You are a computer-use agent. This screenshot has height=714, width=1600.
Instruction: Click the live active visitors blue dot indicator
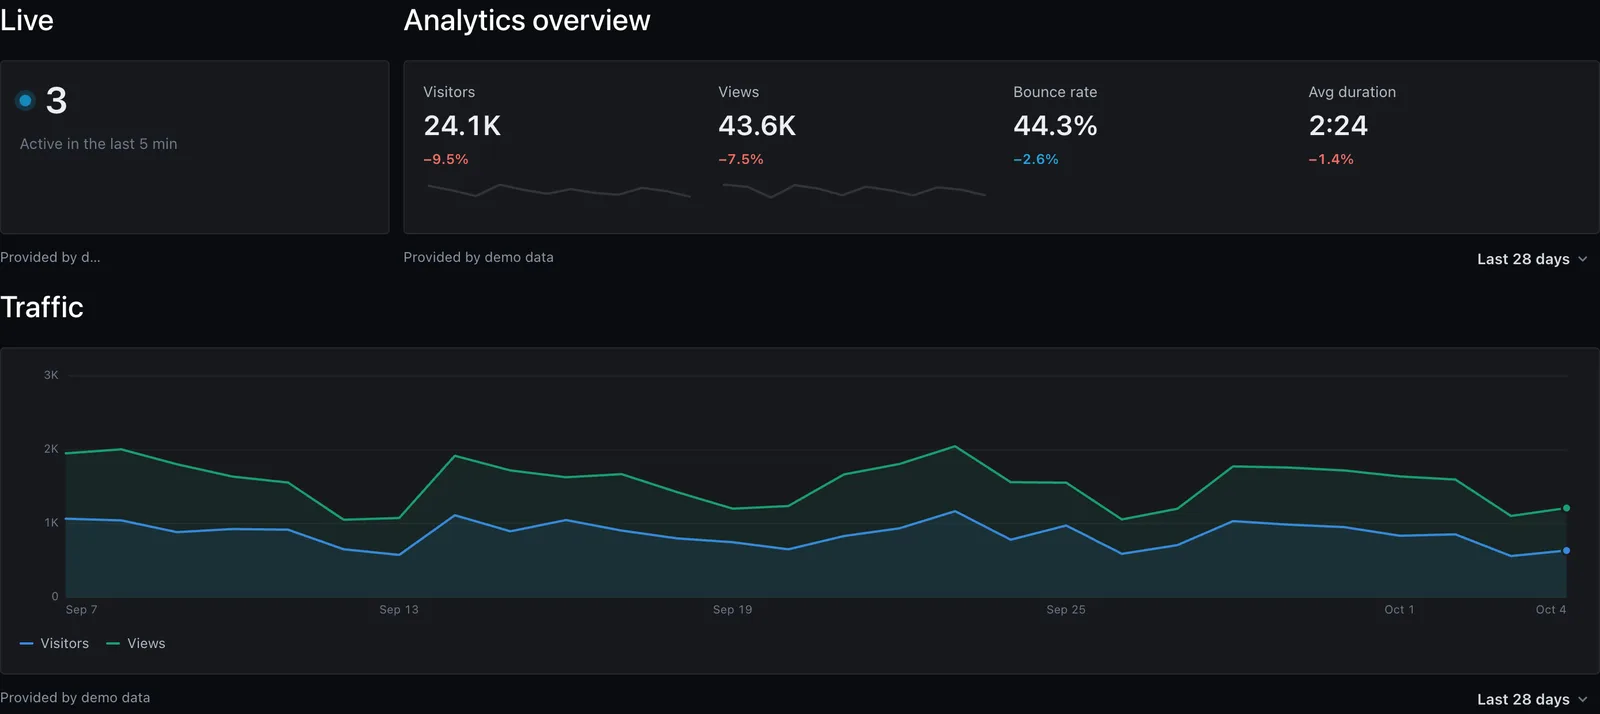click(26, 100)
